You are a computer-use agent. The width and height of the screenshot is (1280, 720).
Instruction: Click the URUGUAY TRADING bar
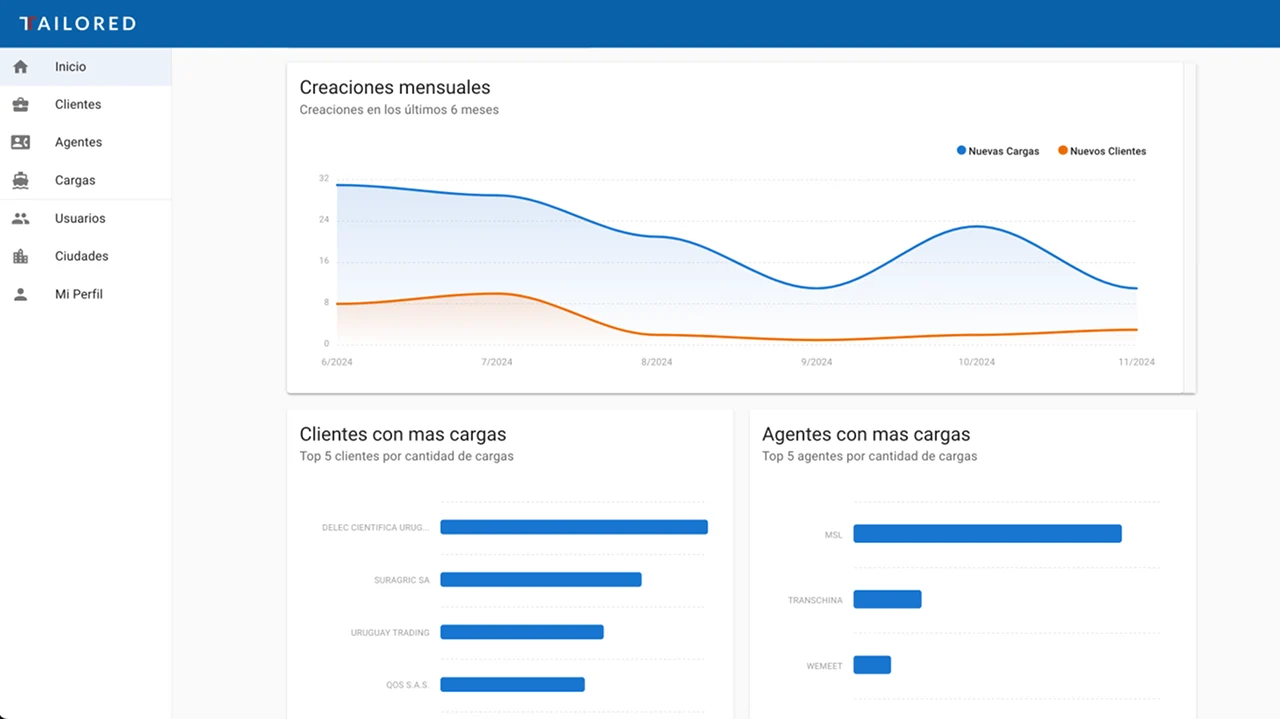click(521, 632)
